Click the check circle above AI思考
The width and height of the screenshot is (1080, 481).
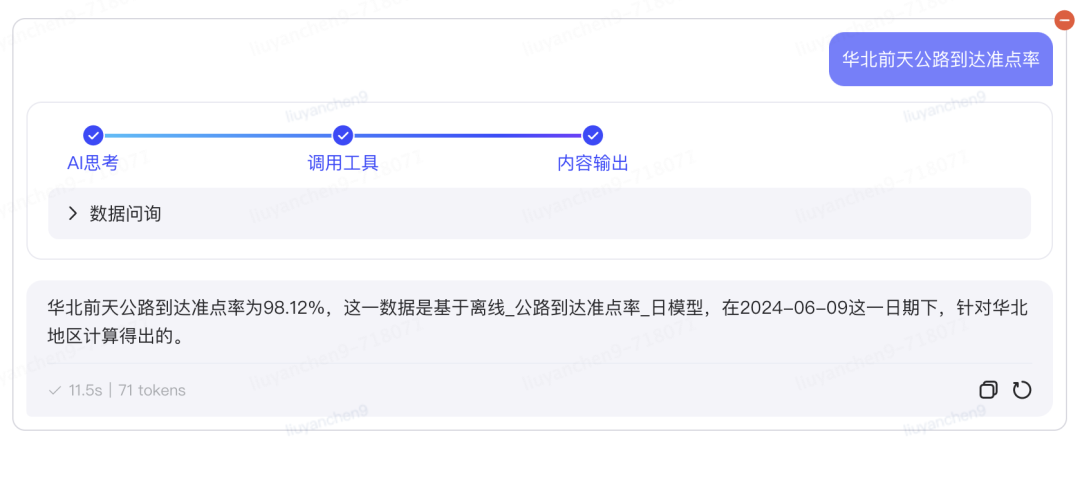(x=93, y=135)
